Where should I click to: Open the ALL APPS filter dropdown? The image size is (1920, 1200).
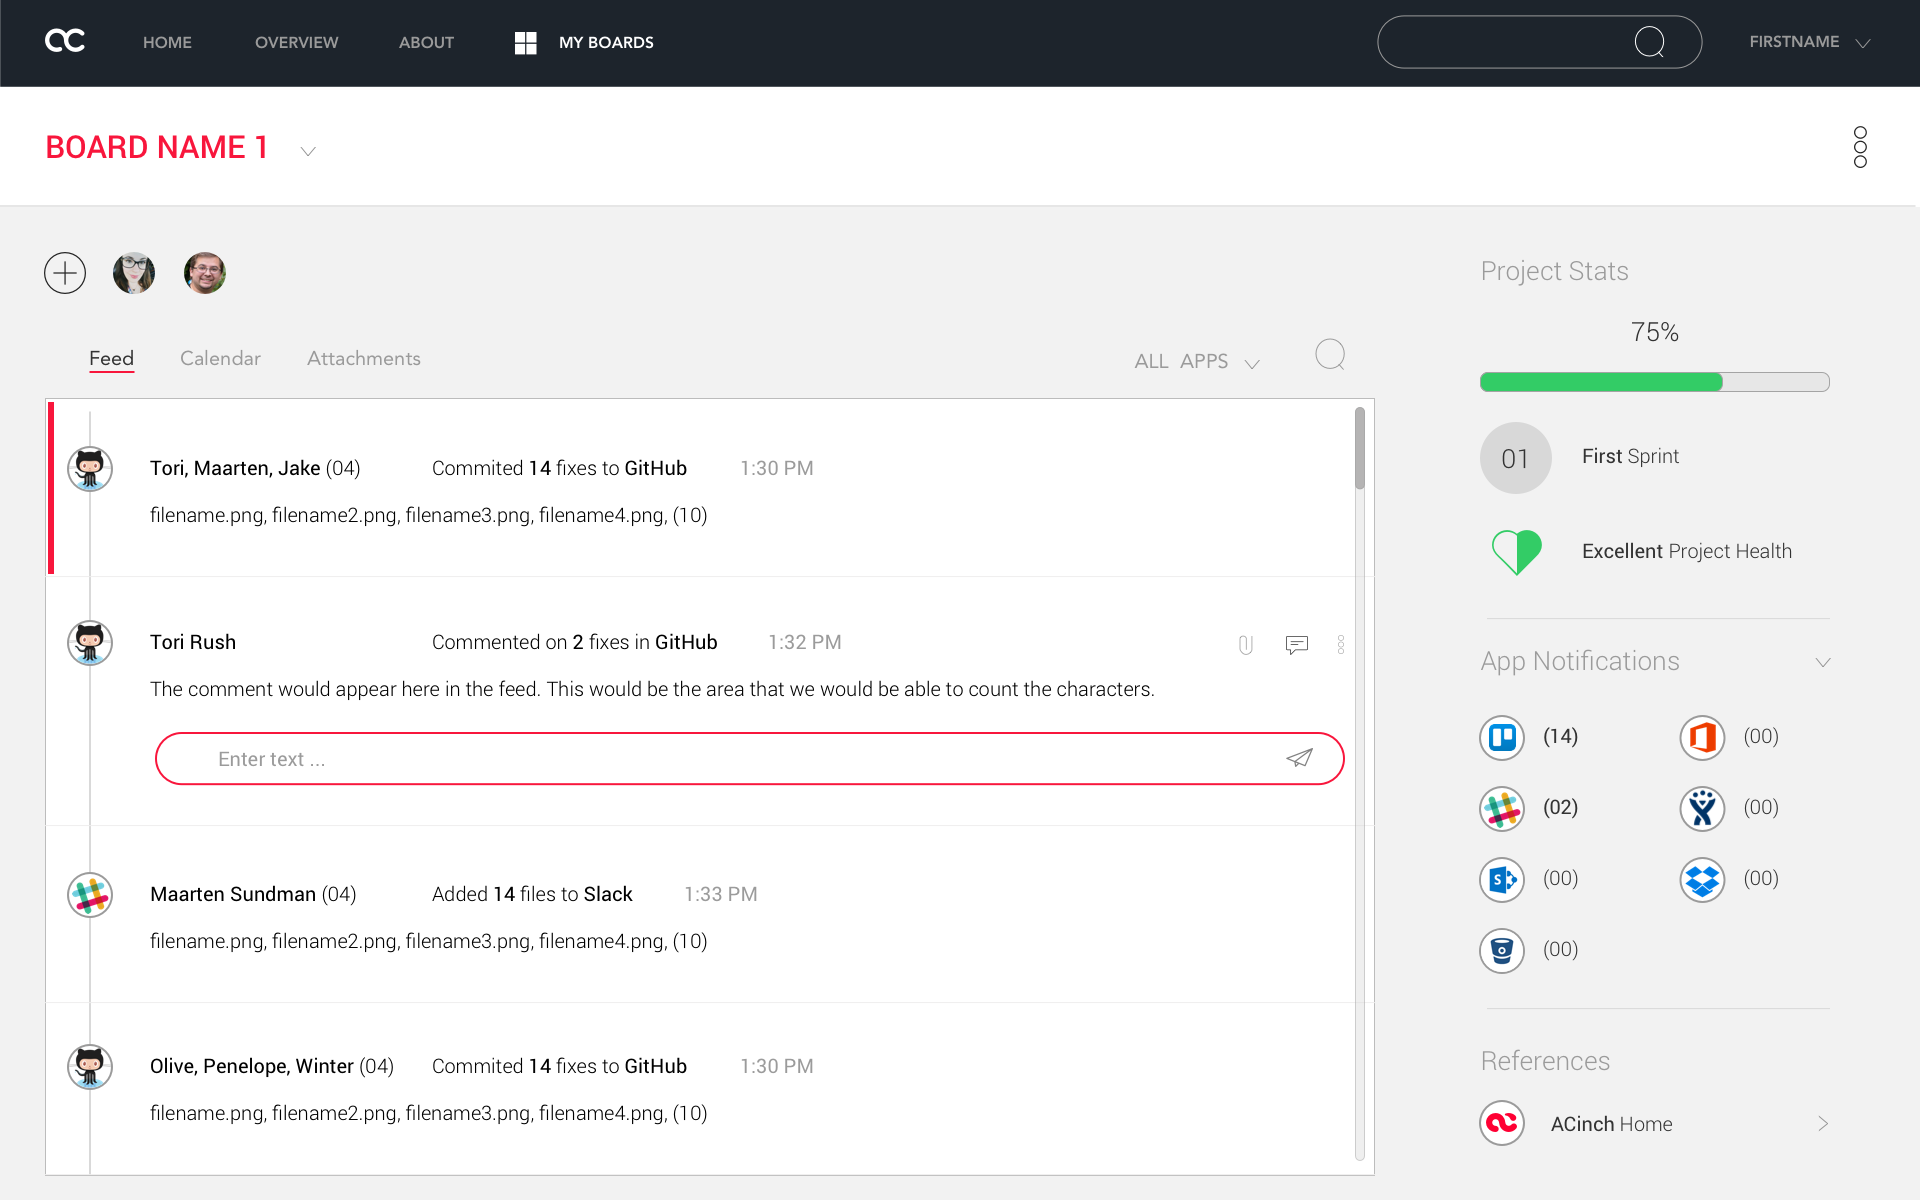[1196, 362]
